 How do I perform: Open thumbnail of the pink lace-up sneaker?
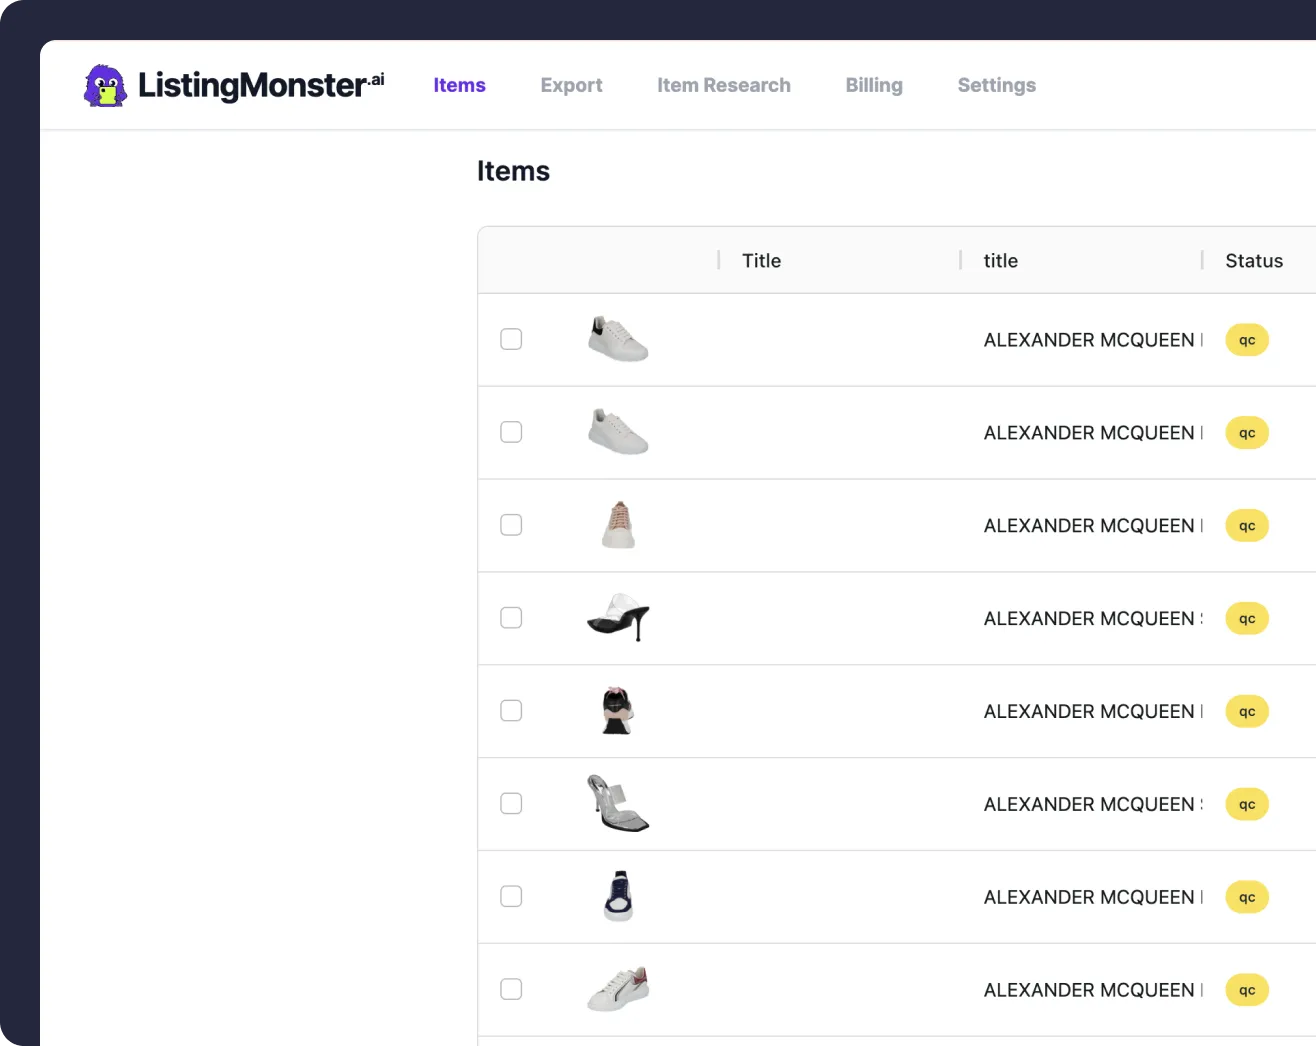click(x=618, y=525)
